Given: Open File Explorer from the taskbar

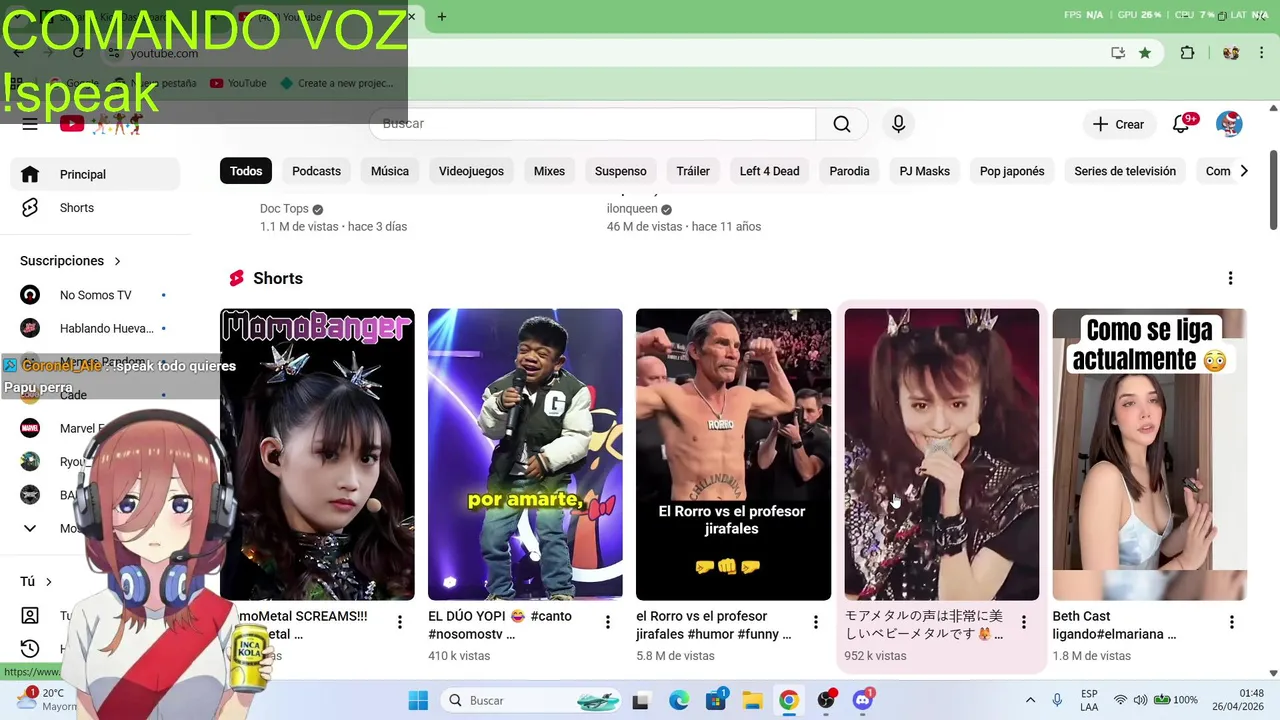Looking at the screenshot, I should (752, 700).
